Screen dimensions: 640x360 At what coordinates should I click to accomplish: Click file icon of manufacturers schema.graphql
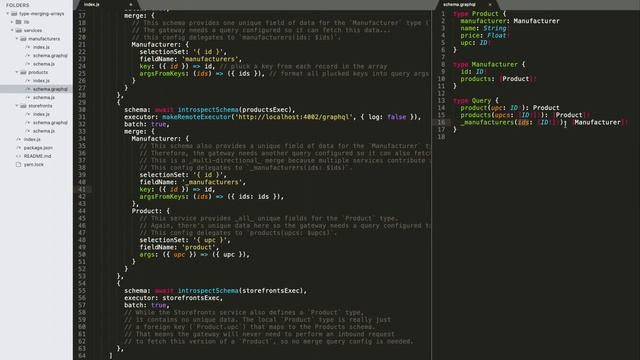(28, 56)
